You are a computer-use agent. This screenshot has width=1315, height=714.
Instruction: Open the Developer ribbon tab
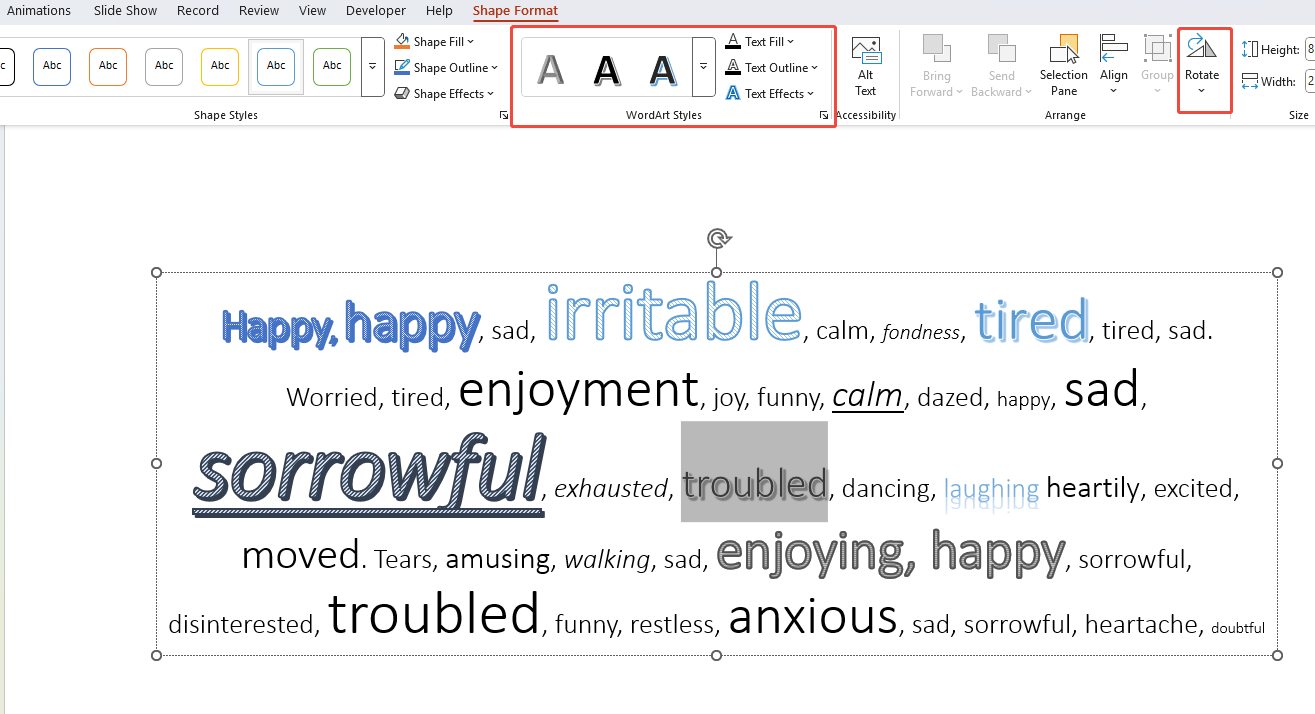click(375, 10)
